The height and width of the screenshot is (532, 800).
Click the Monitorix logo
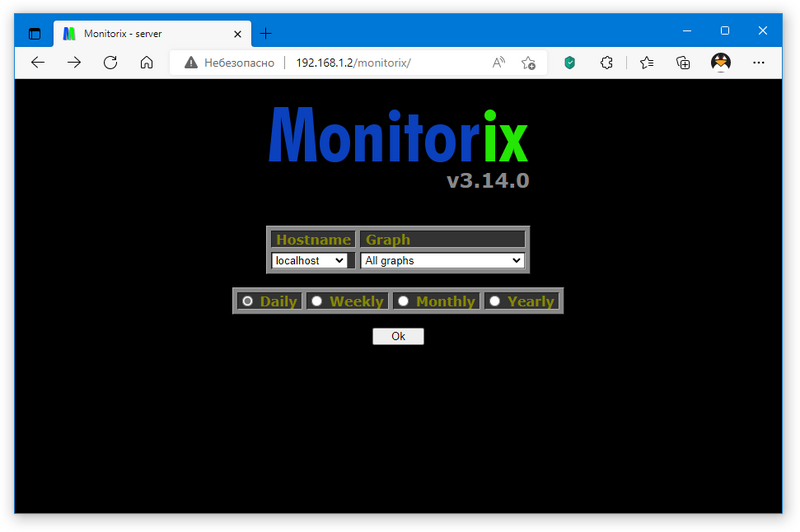point(398,135)
